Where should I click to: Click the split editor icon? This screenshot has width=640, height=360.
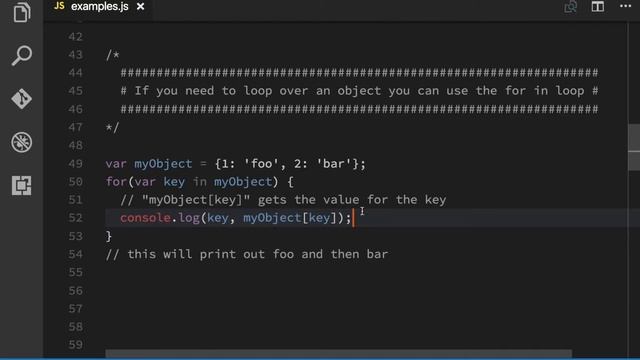[x=598, y=7]
